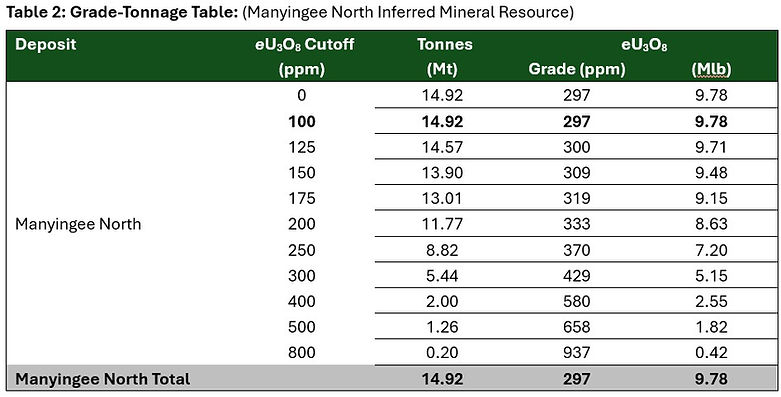Select Mlb value '9.15'
781x397 pixels.
711,199
